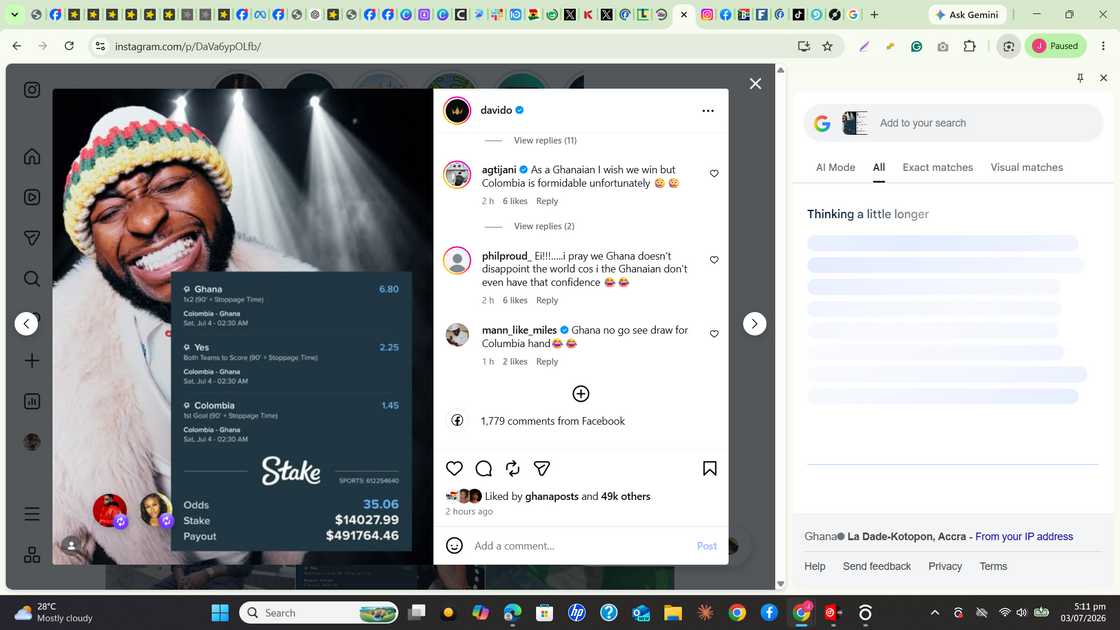Like philproud_'s comment with its heart
Screen dimensions: 1120x630
click(714, 260)
